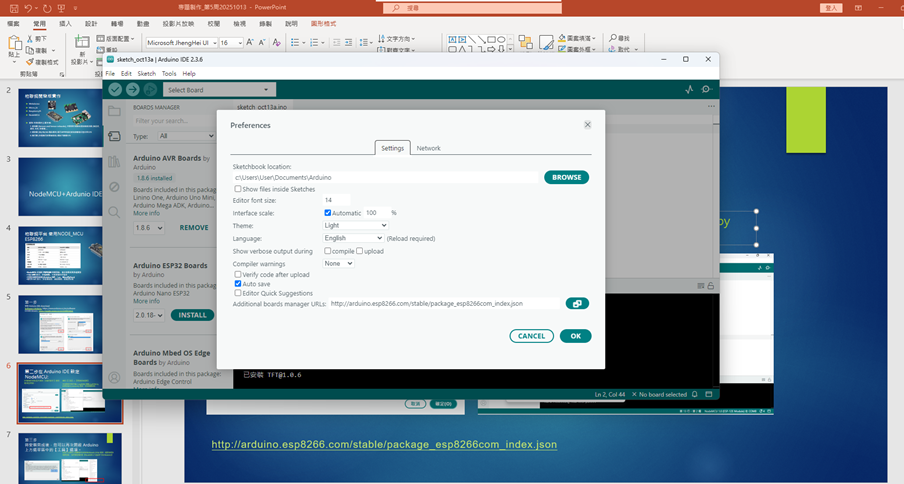This screenshot has width=904, height=484.
Task: Click the Arduino Upload arrow icon
Action: click(132, 90)
